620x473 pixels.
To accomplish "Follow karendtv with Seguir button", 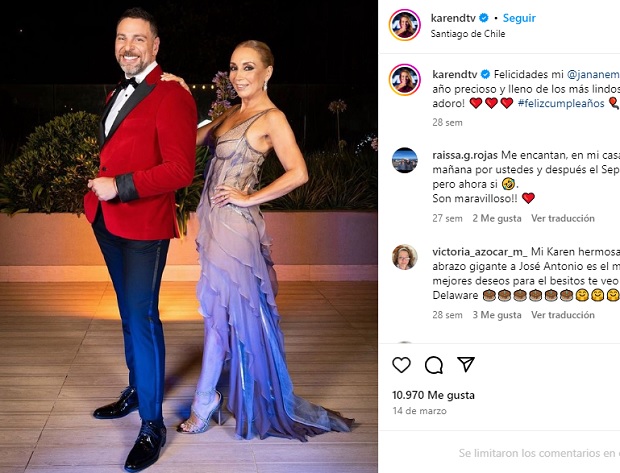I will [519, 18].
